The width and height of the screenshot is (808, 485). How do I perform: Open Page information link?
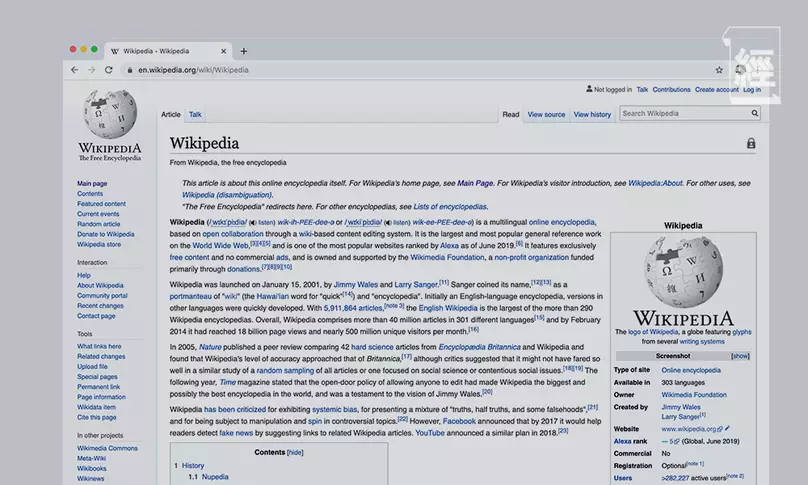pos(102,397)
